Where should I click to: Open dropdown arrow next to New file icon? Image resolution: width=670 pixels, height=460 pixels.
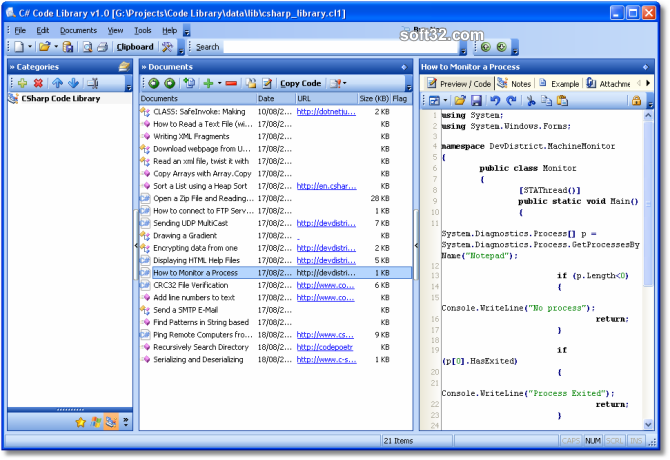[30, 47]
